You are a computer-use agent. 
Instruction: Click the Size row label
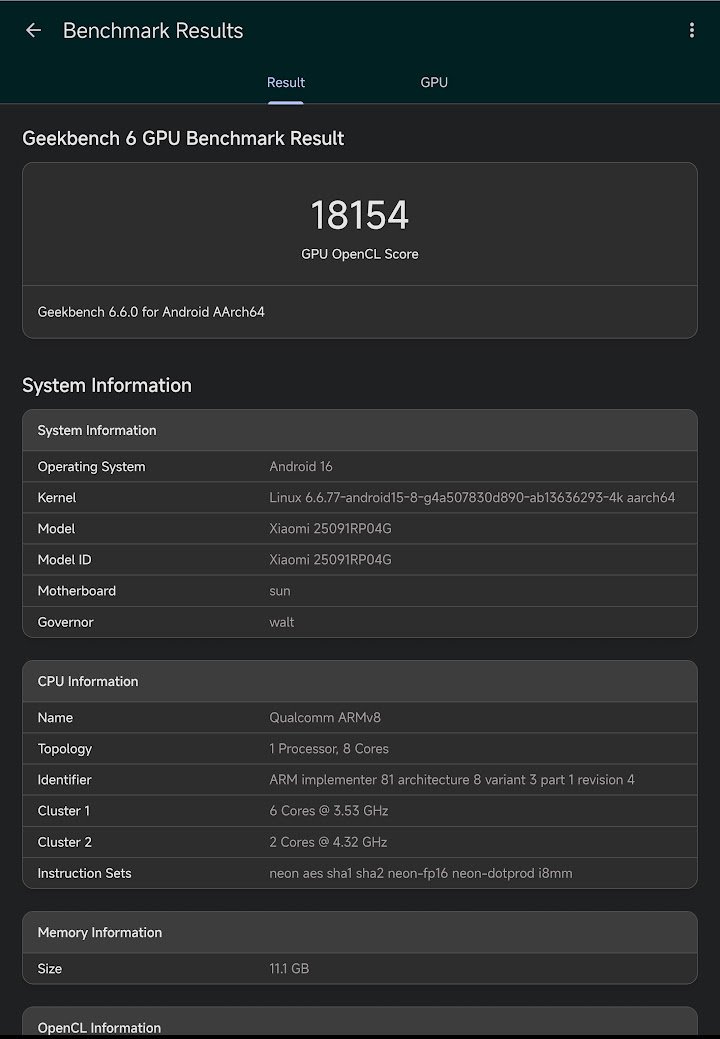pos(50,969)
